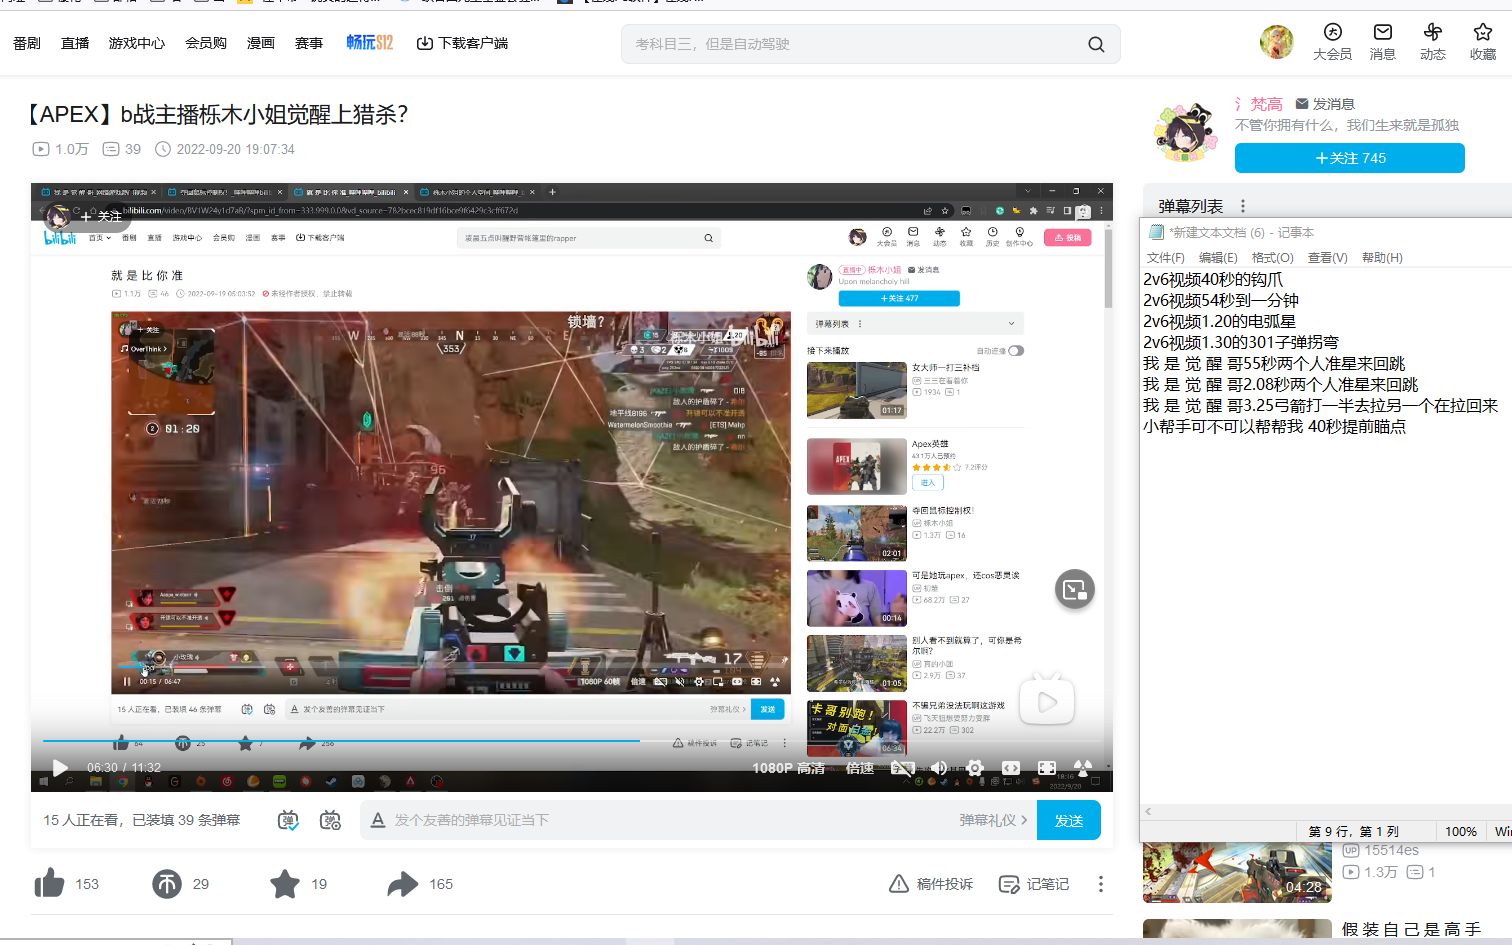Click Notepad line 2v6视频1.20的电弧星
Viewport: 1512px width, 945px height.
pos(1219,321)
